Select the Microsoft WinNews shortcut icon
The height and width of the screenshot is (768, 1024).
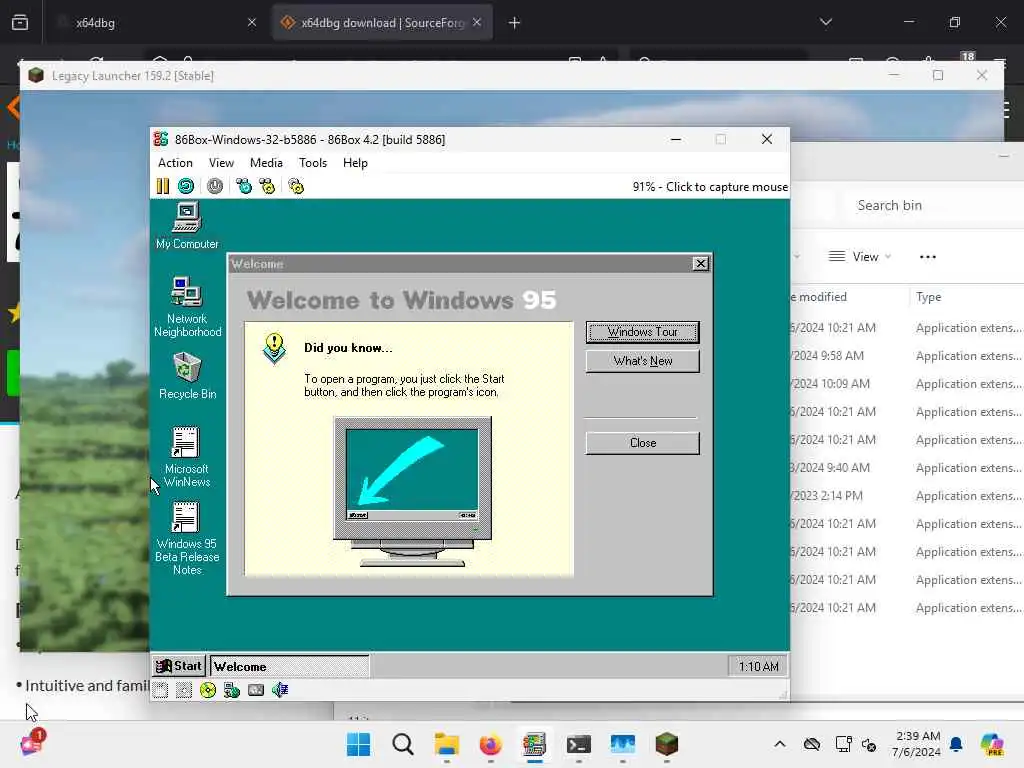coord(187,456)
